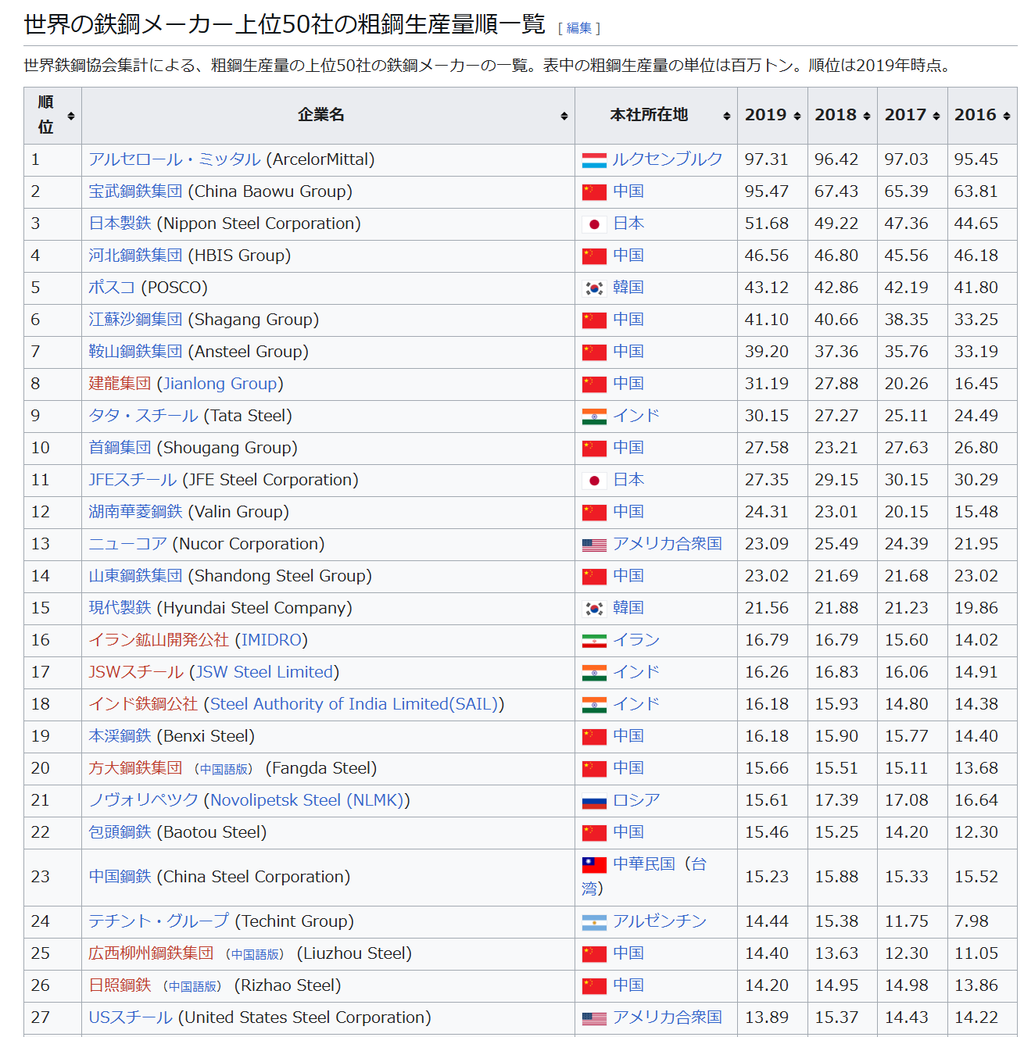The image size is (1024, 1037).
Task: Open red link イラン鉱山開発公社
Action: pos(159,641)
